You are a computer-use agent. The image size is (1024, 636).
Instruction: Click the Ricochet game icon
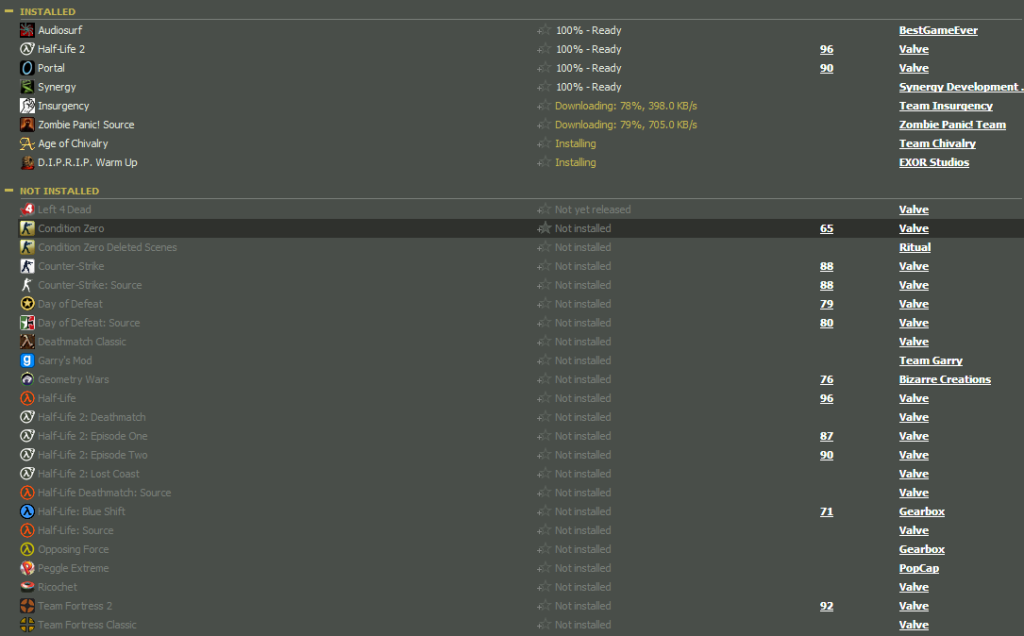[x=27, y=588]
